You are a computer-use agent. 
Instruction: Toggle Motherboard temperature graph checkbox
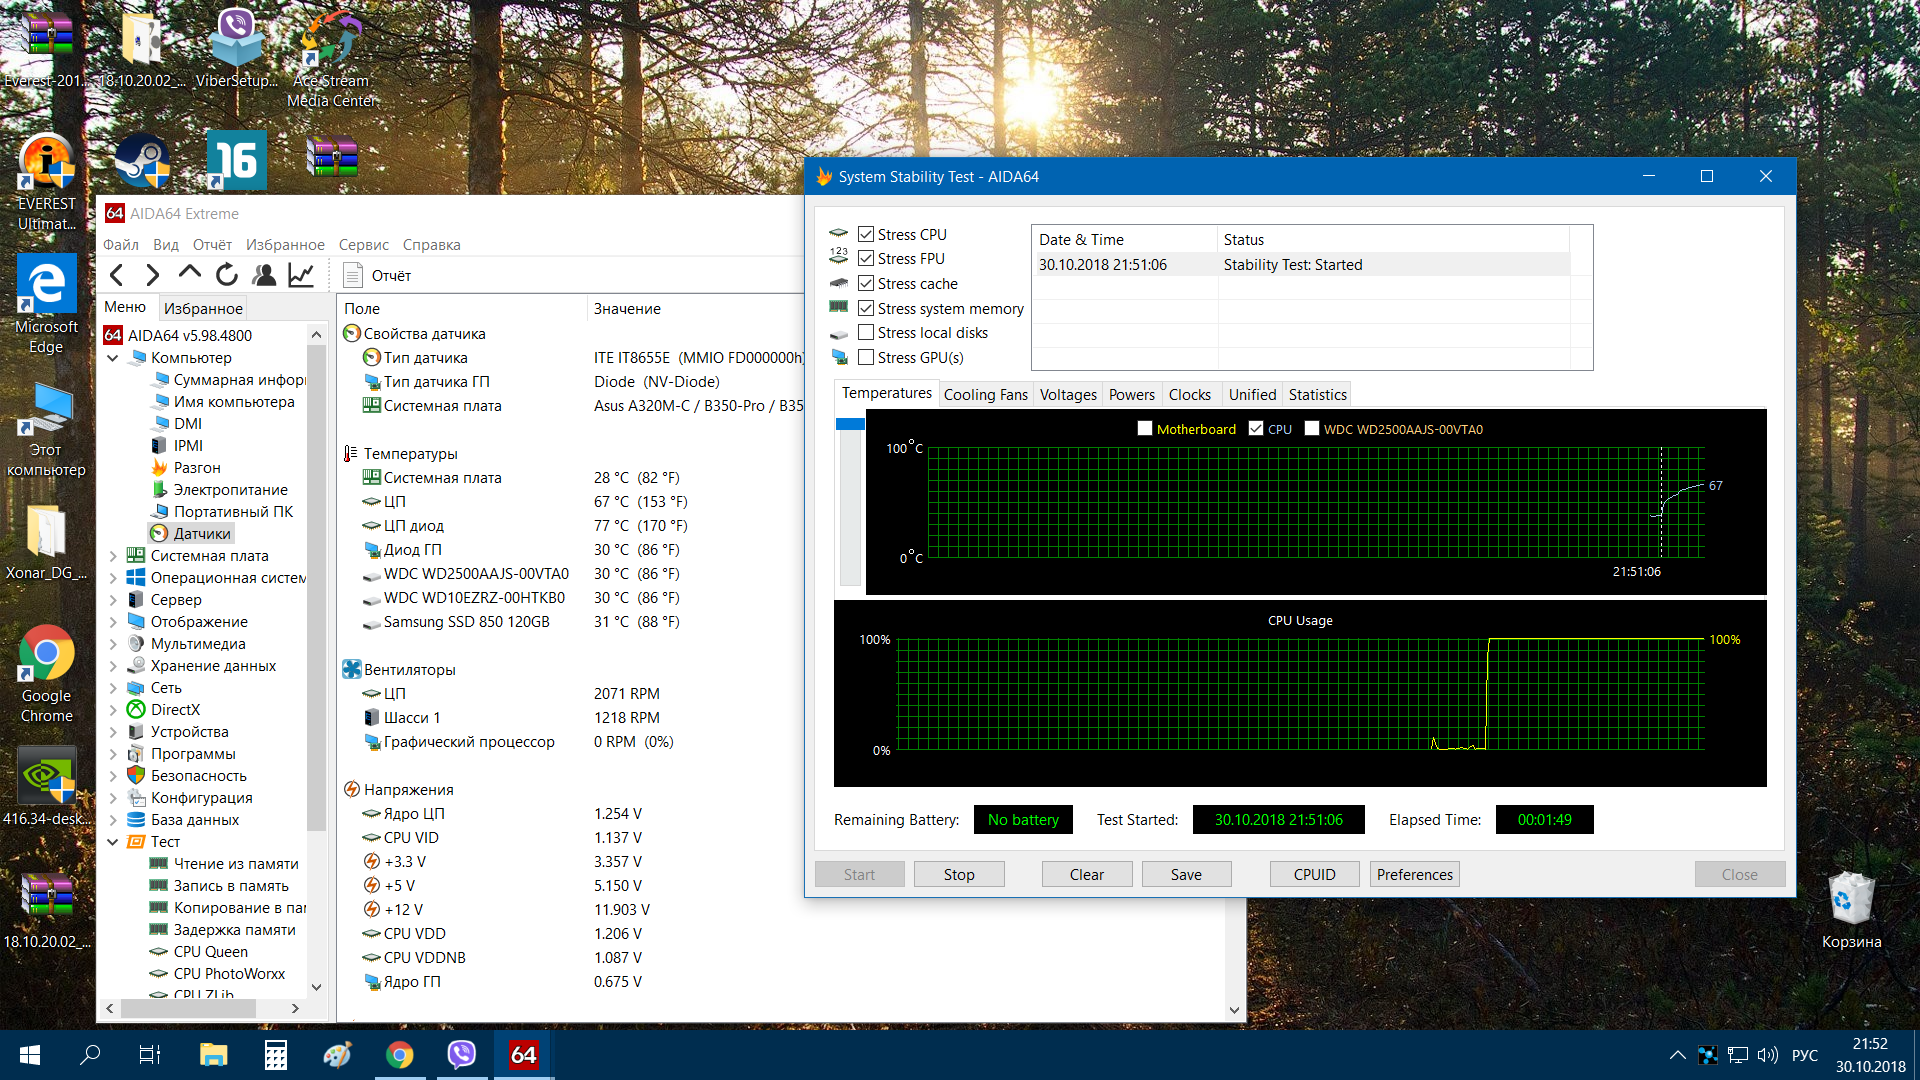(x=1145, y=429)
